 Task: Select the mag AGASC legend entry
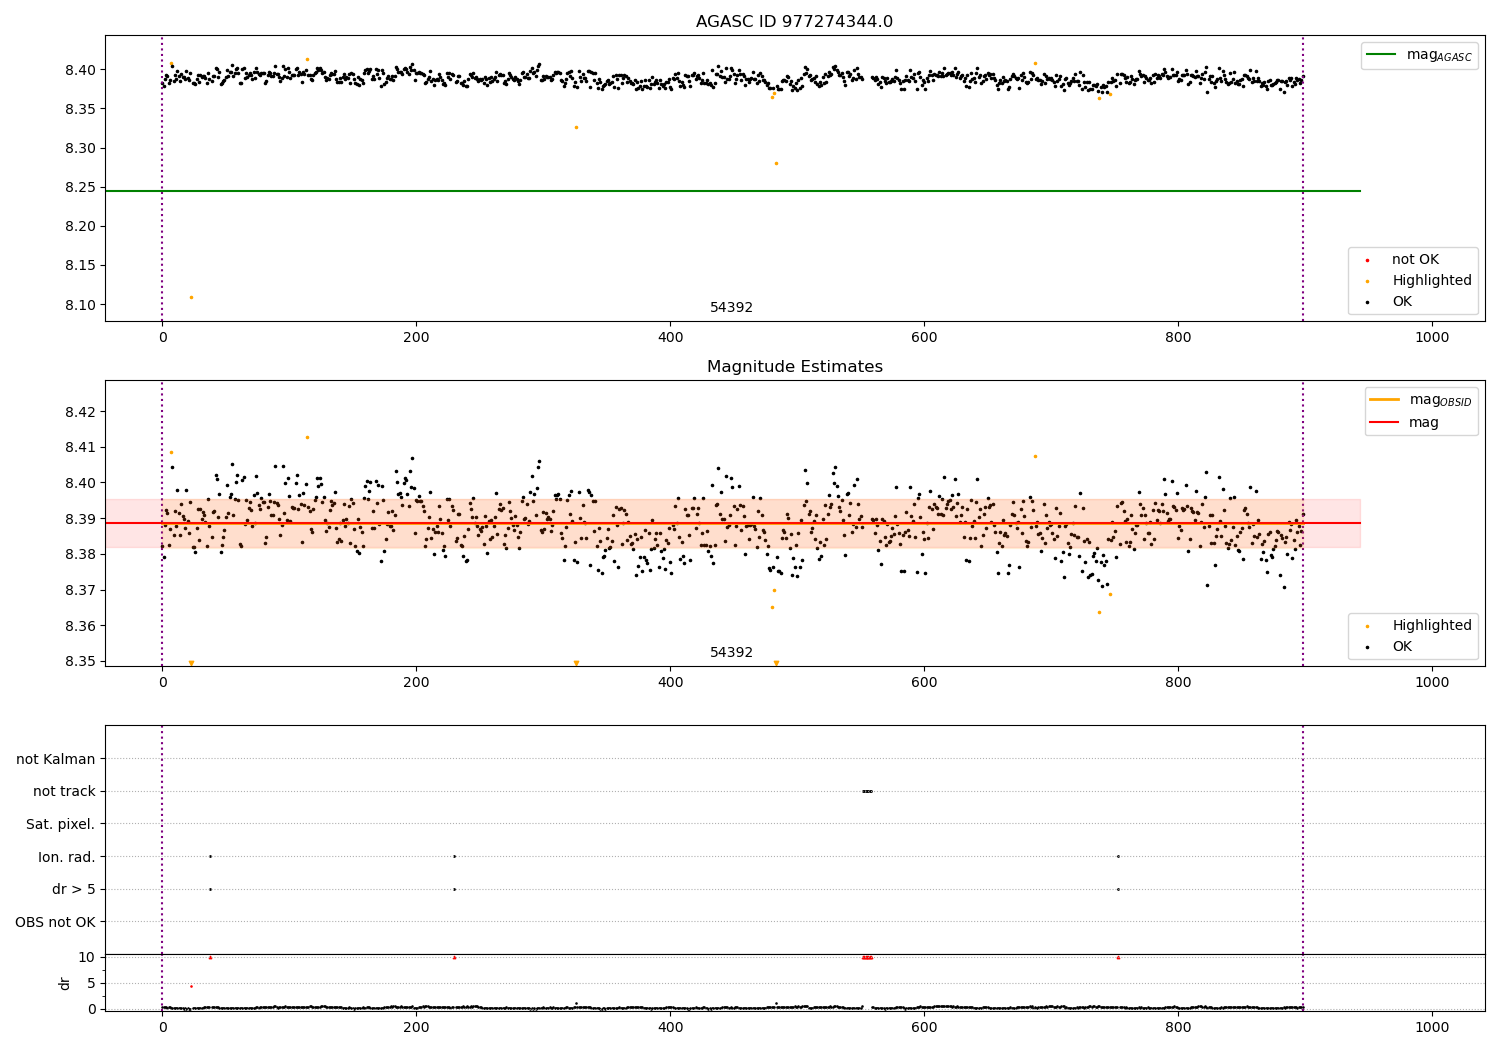click(x=1419, y=55)
